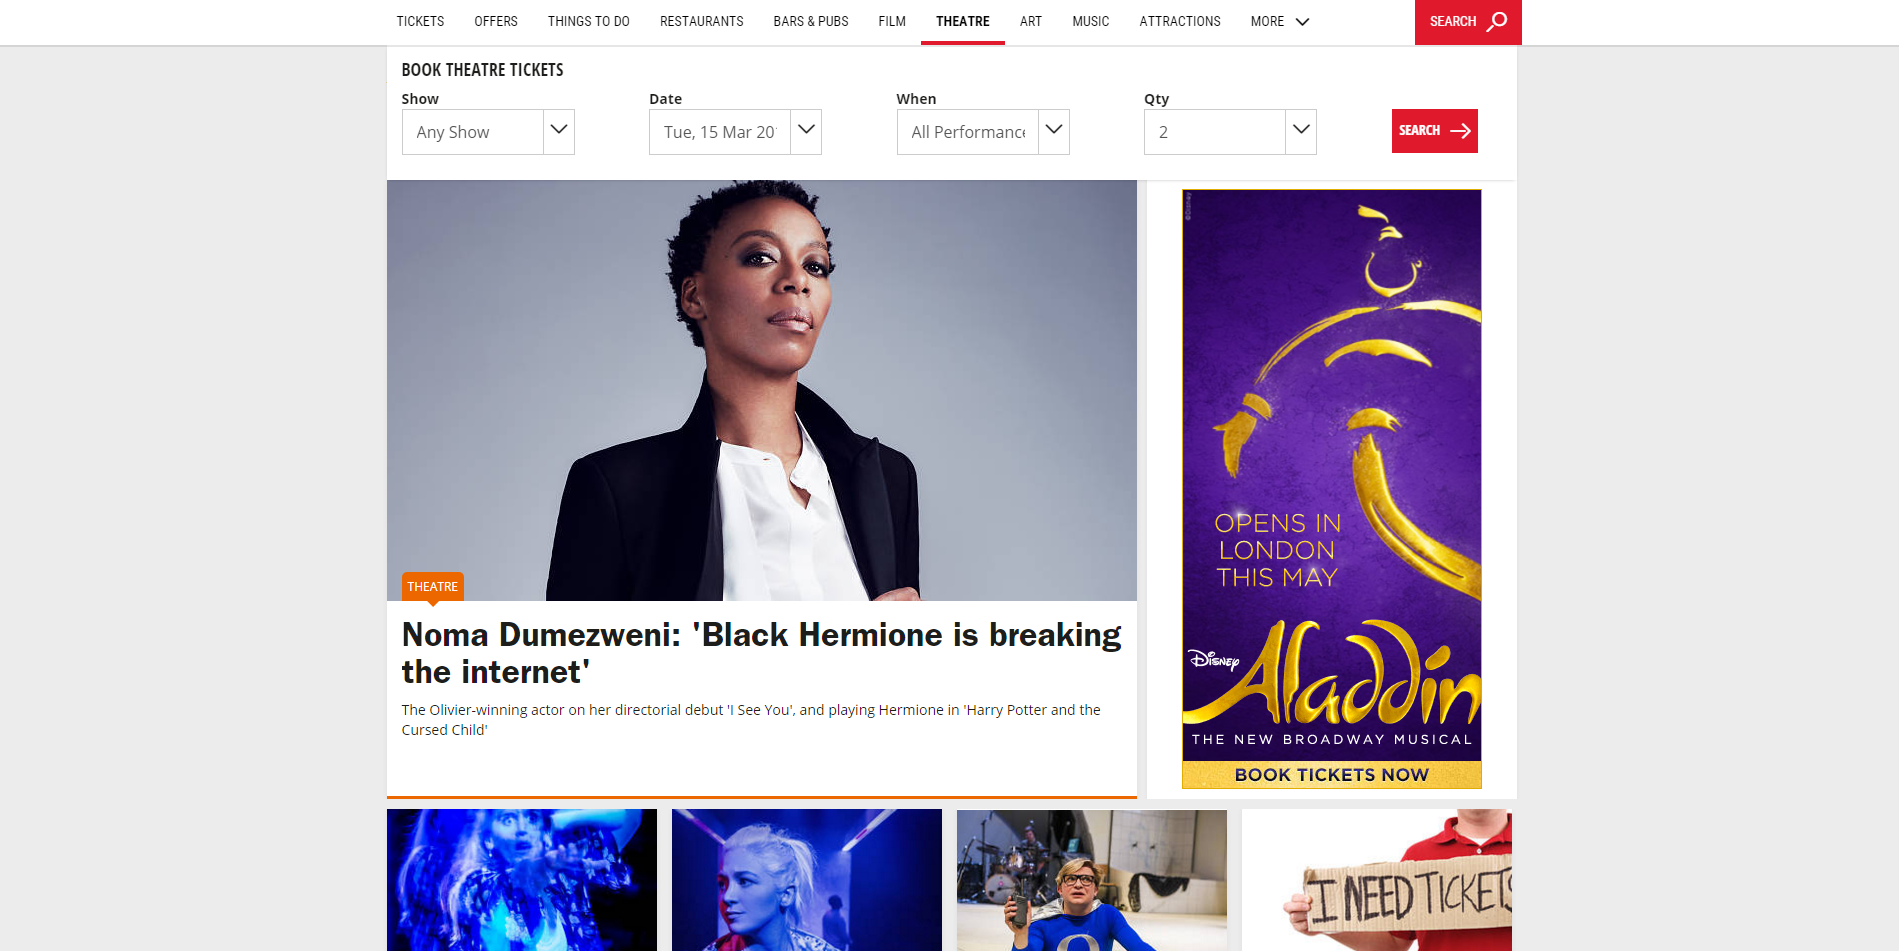Click Book Tickets Now on Aladdin ad
The image size is (1899, 951).
[x=1331, y=775]
